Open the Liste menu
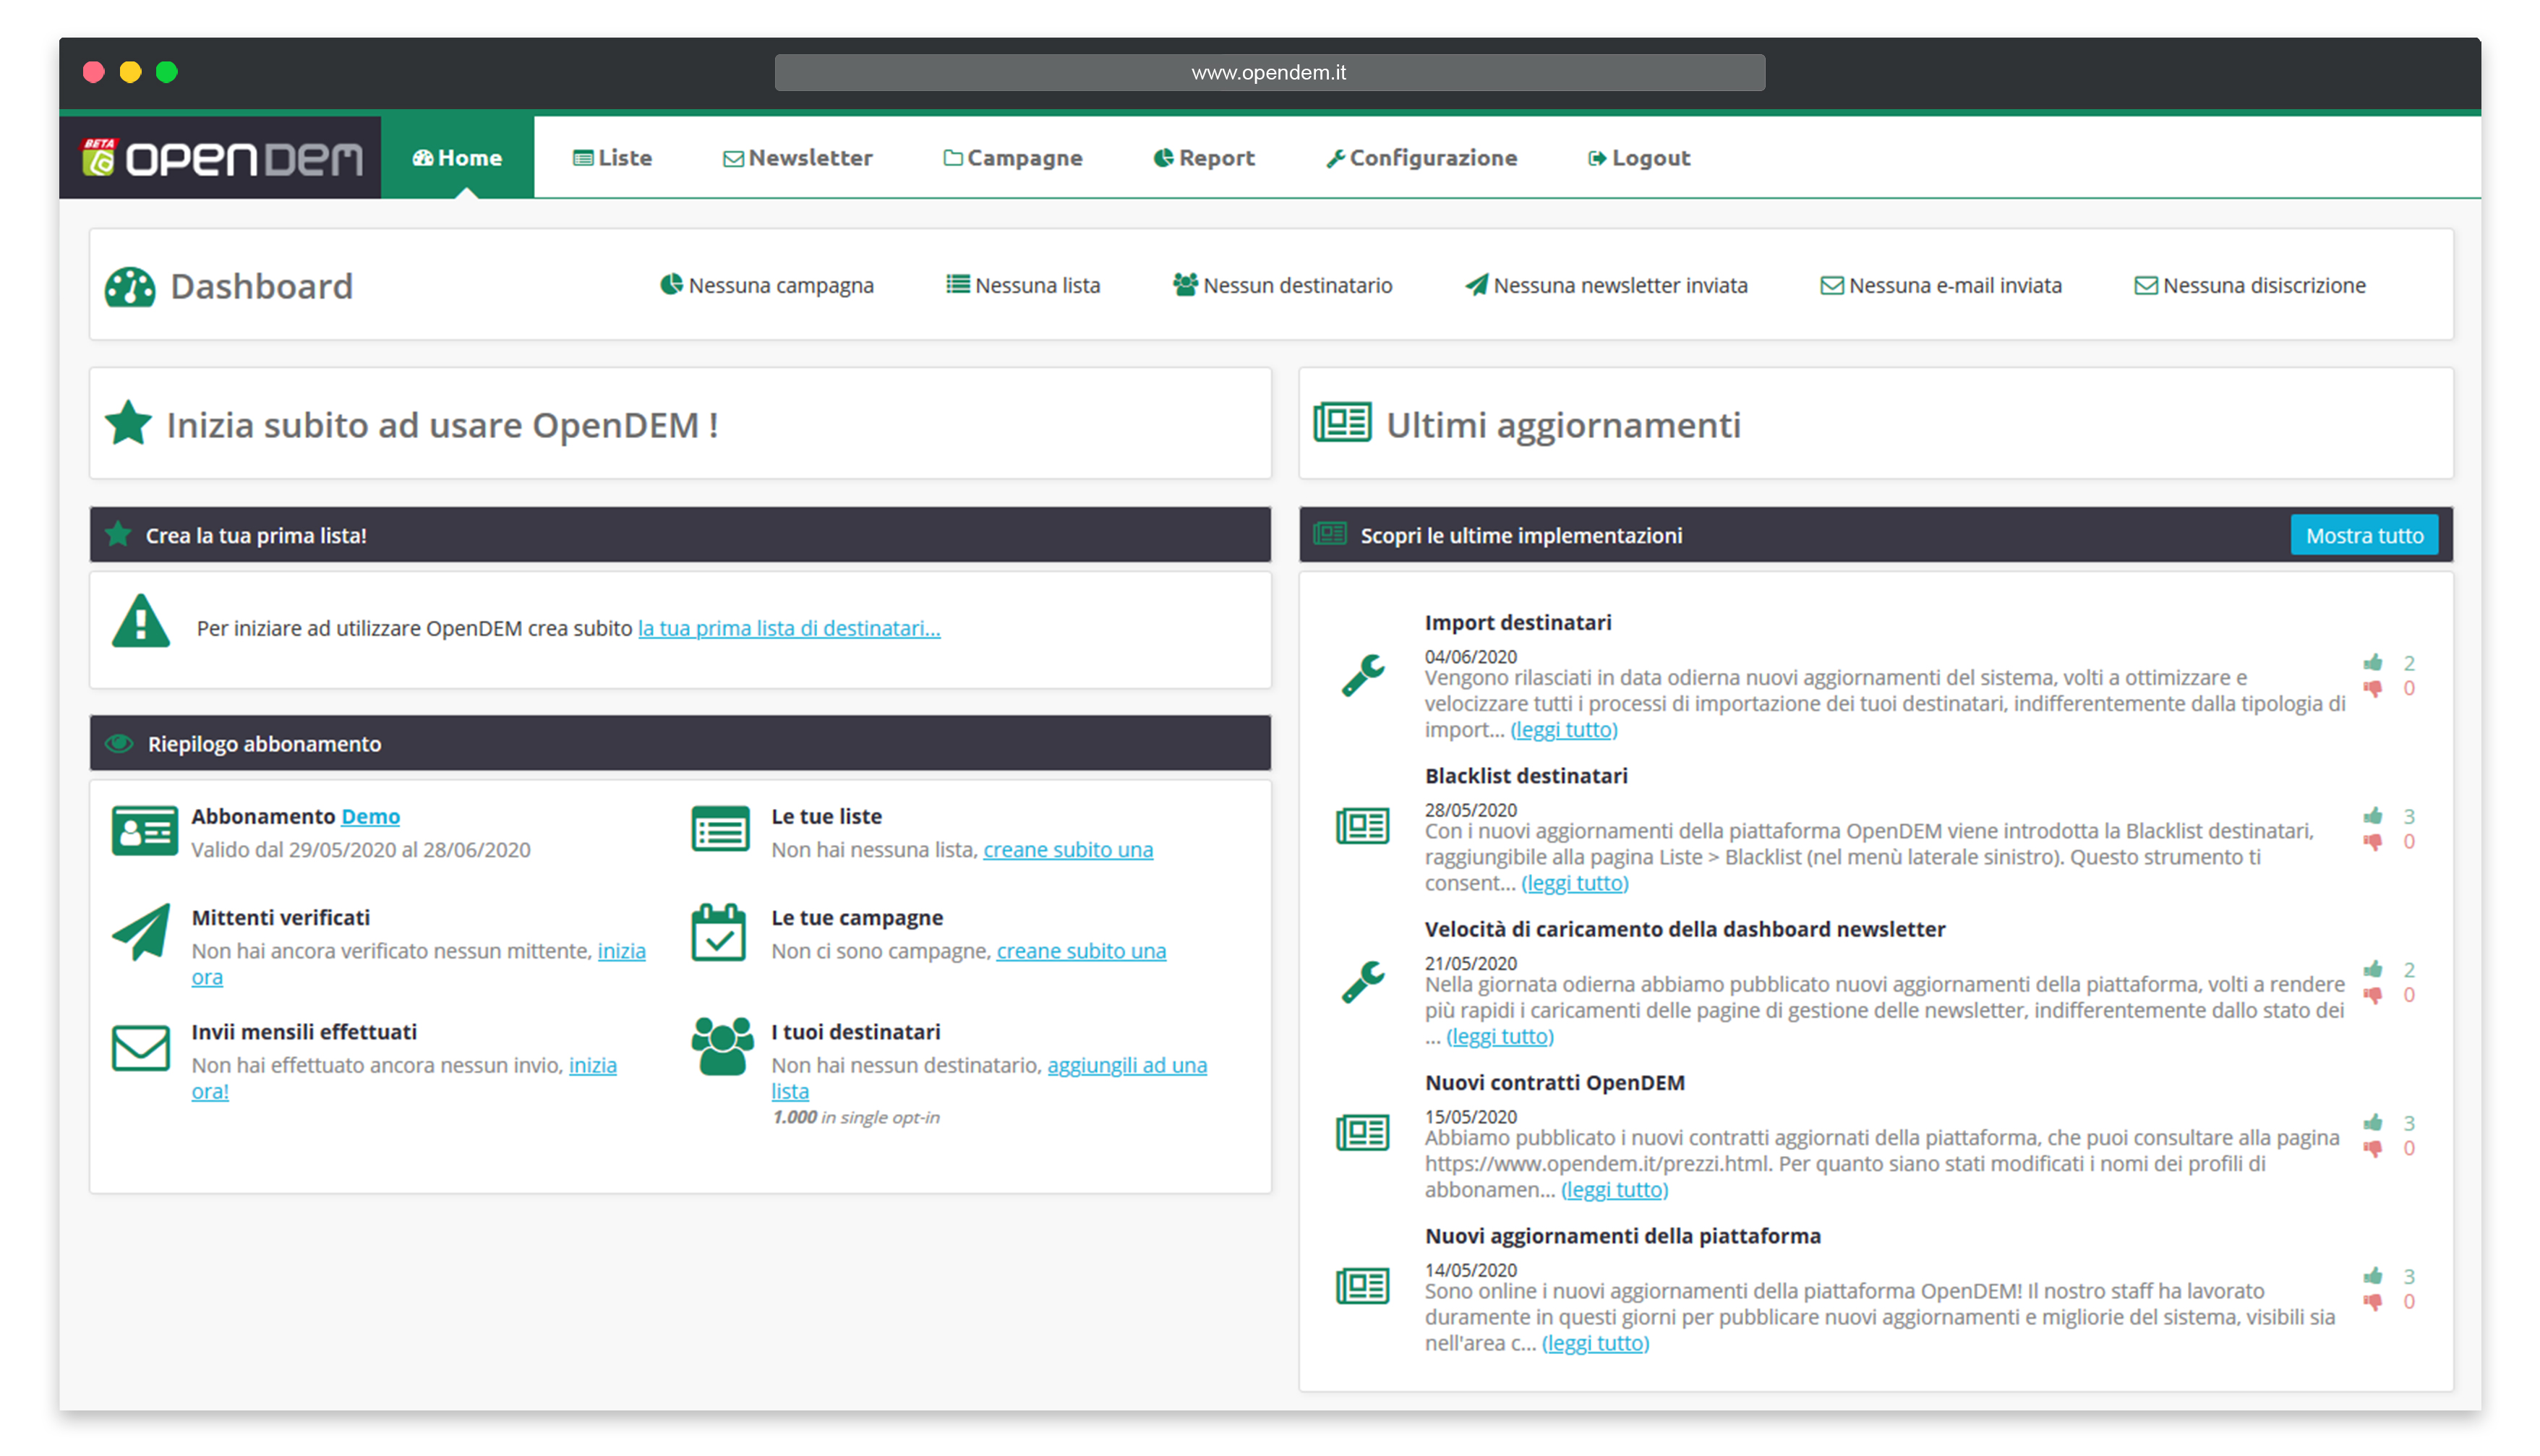Viewport: 2540px width, 1456px height. 612,158
